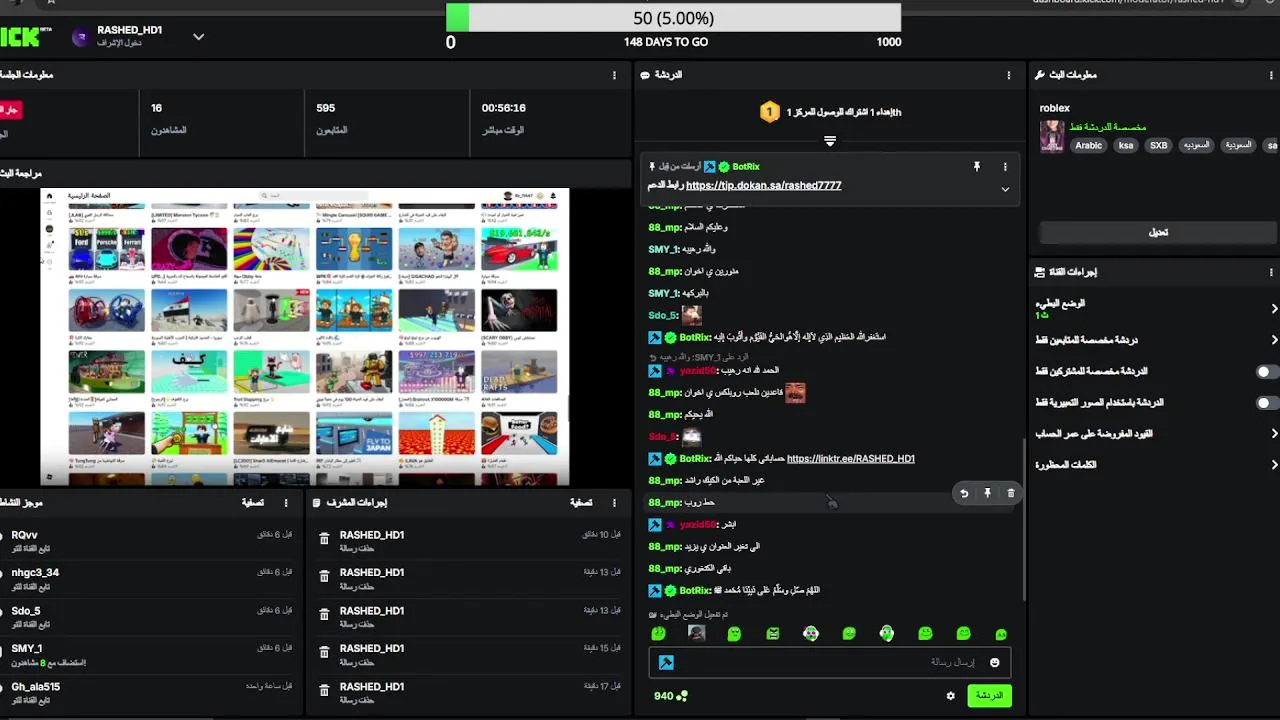This screenshot has width=1280, height=720.
Task: Open chat panel three-dot menu
Action: (x=1008, y=75)
